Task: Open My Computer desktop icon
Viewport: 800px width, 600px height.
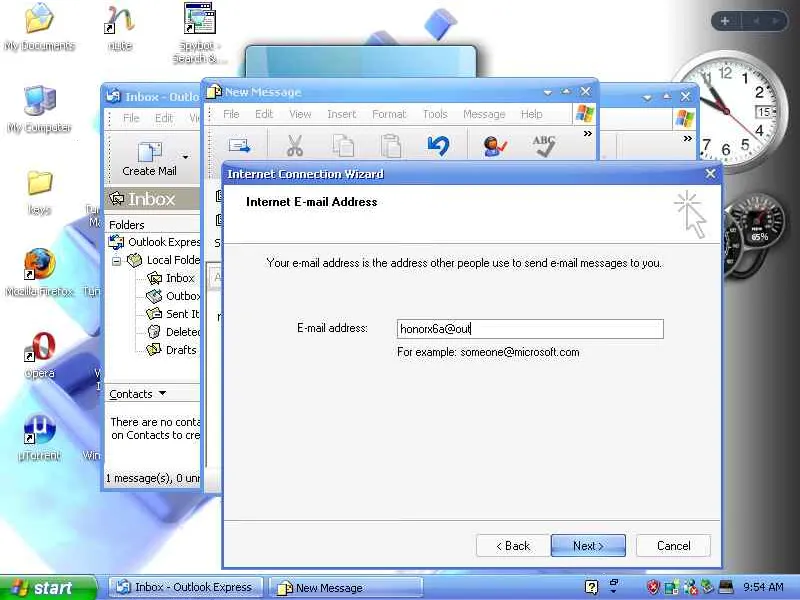Action: 39,109
